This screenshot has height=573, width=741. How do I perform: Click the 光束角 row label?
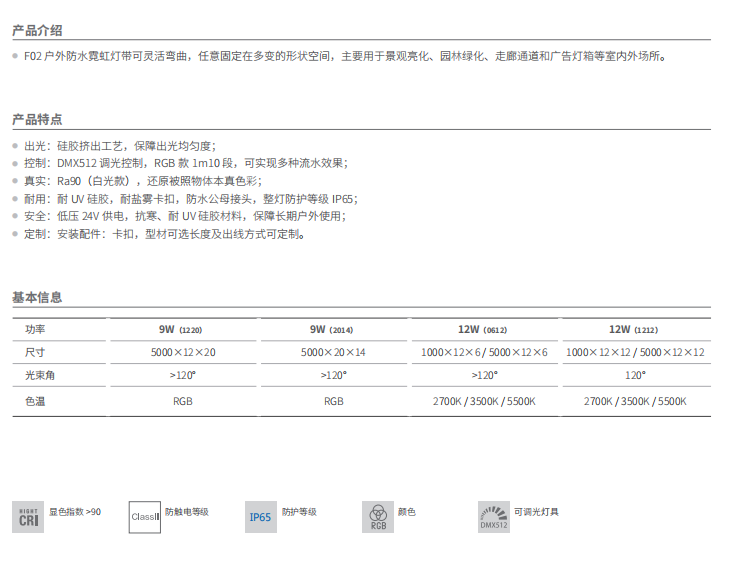[40, 375]
